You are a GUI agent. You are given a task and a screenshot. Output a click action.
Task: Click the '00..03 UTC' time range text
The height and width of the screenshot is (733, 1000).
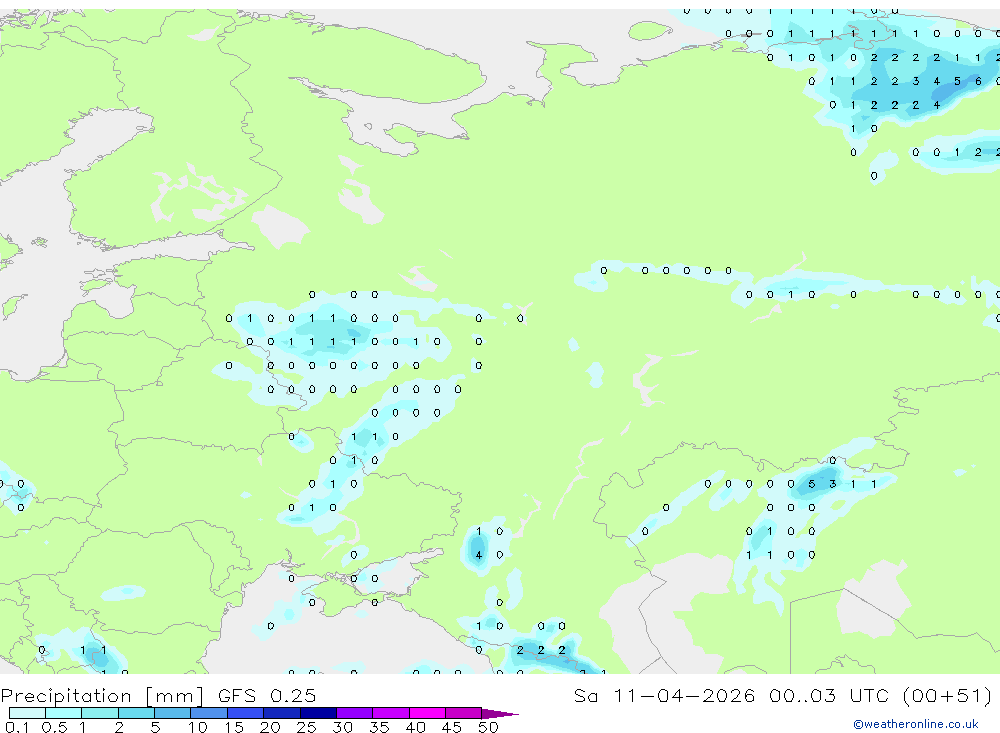point(827,695)
